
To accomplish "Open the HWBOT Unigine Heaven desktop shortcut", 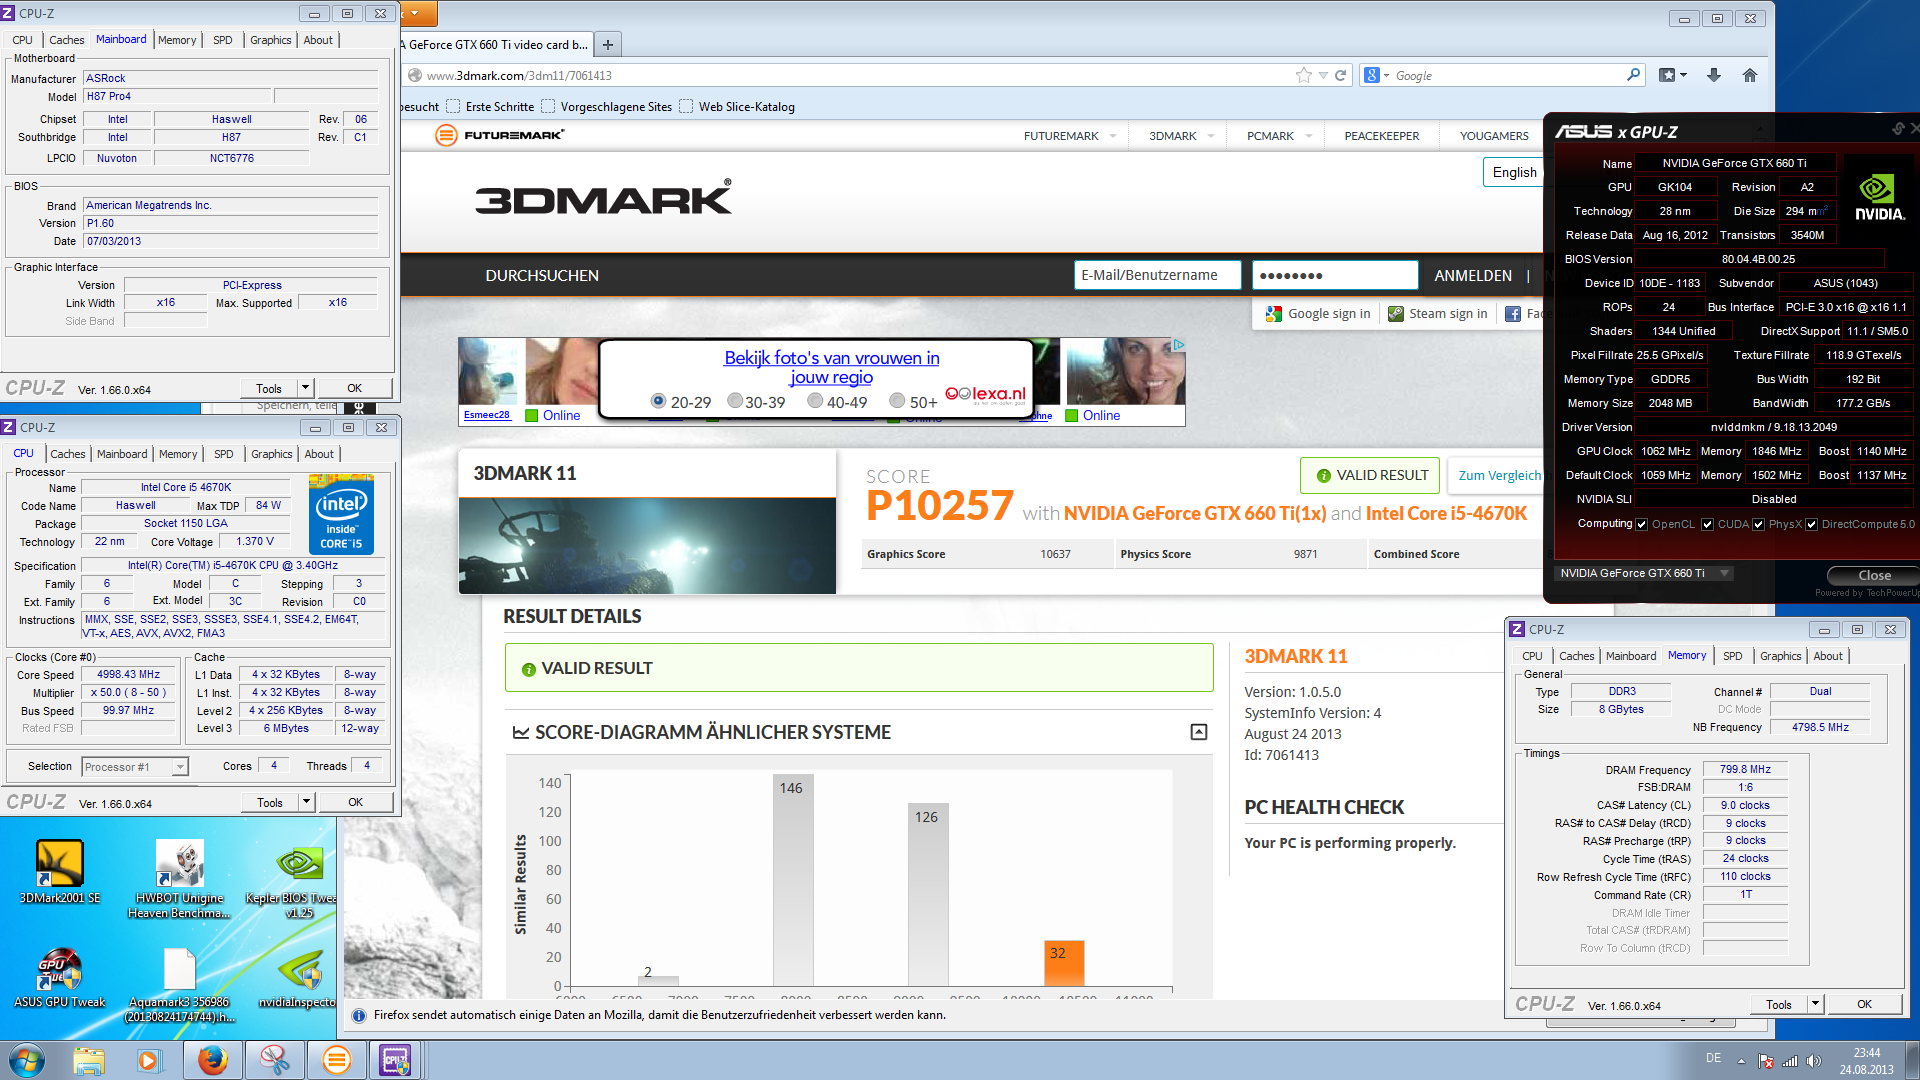I will tap(179, 879).
